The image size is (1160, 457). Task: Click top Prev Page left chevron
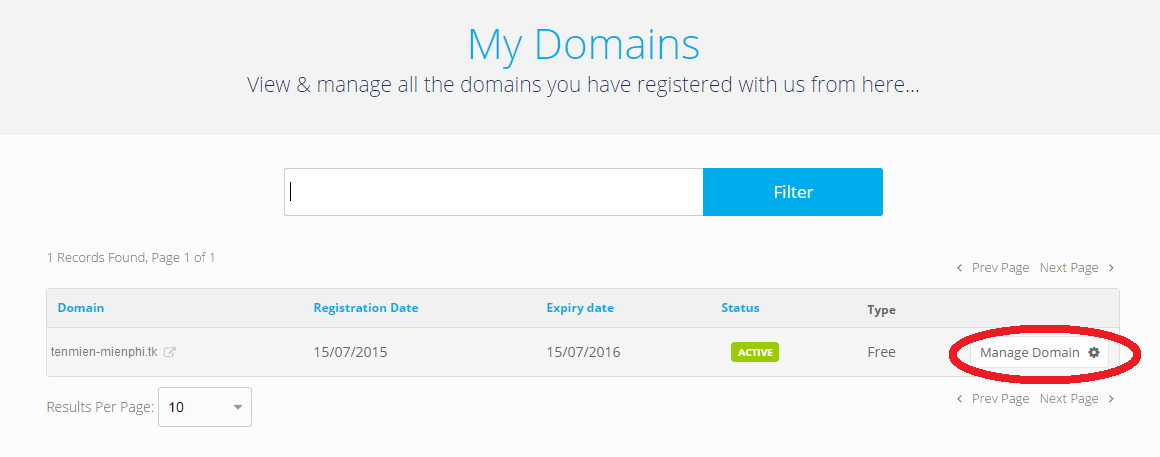coord(960,268)
